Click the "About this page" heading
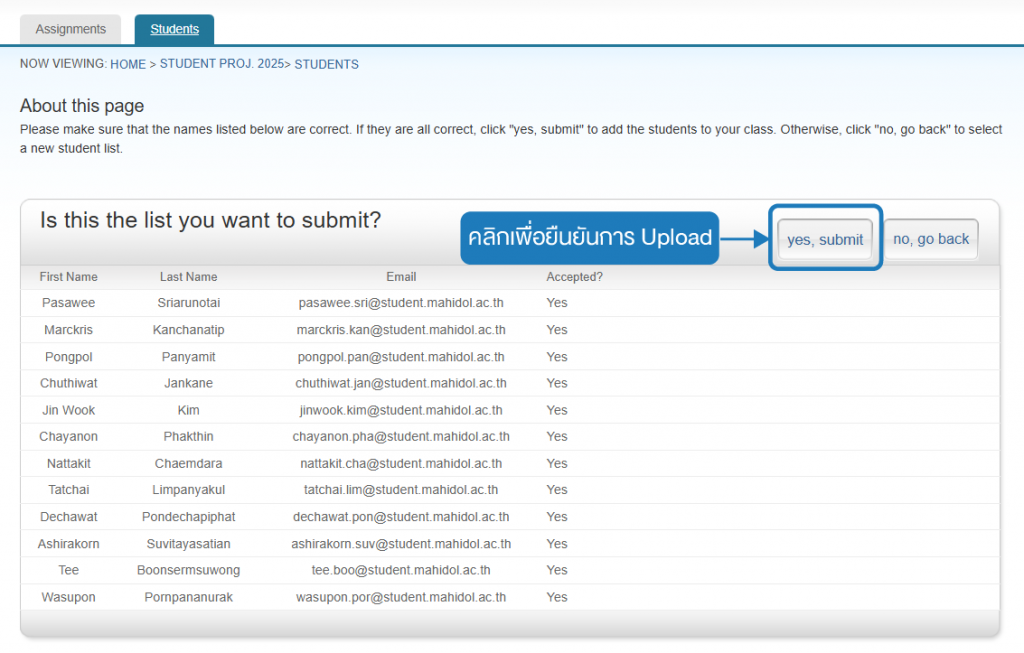1024x653 pixels. click(x=82, y=106)
